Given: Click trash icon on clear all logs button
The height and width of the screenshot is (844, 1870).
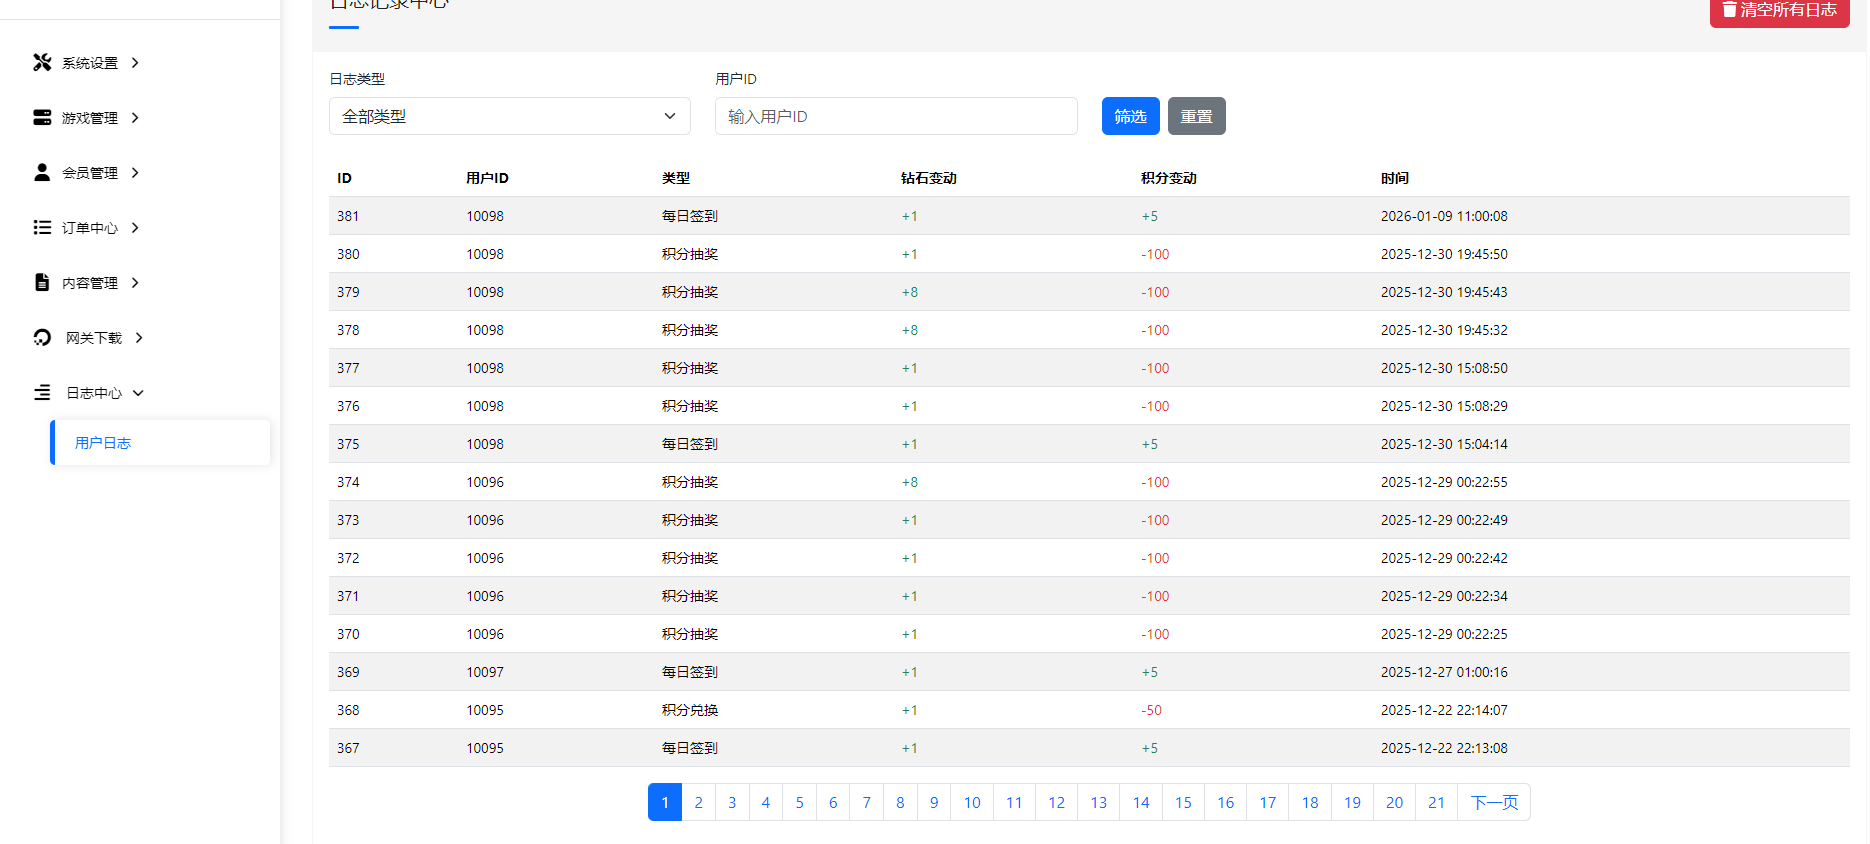Looking at the screenshot, I should pos(1729,10).
